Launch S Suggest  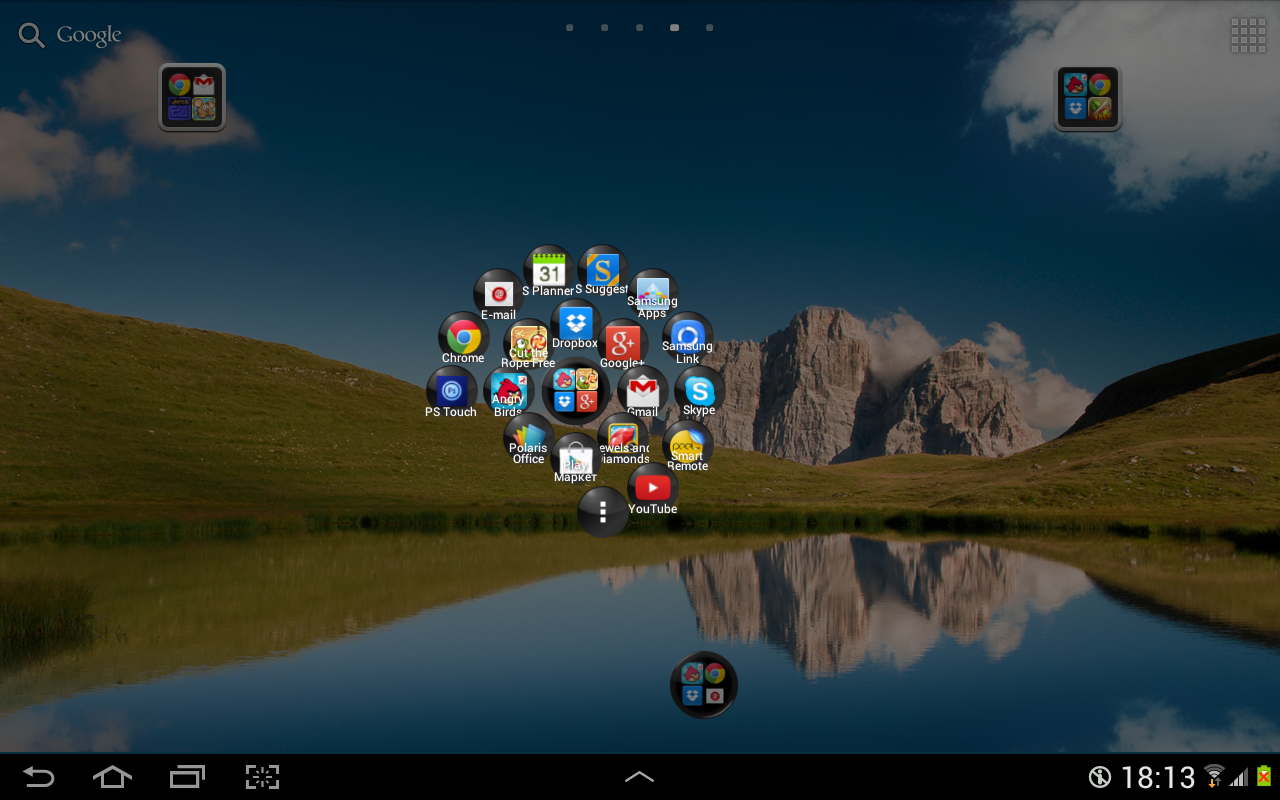pos(603,271)
